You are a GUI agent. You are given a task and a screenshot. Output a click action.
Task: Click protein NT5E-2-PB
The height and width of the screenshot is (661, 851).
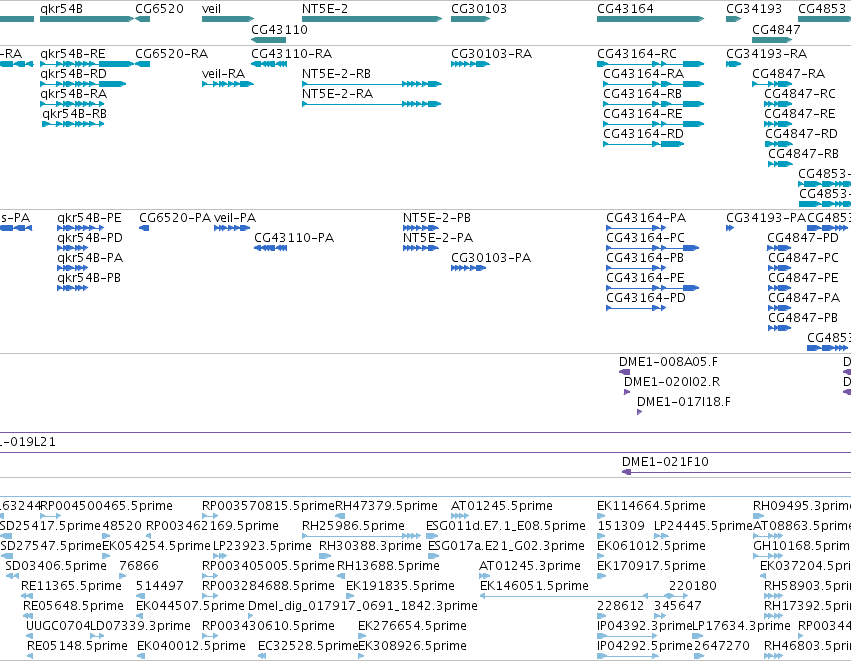point(436,218)
